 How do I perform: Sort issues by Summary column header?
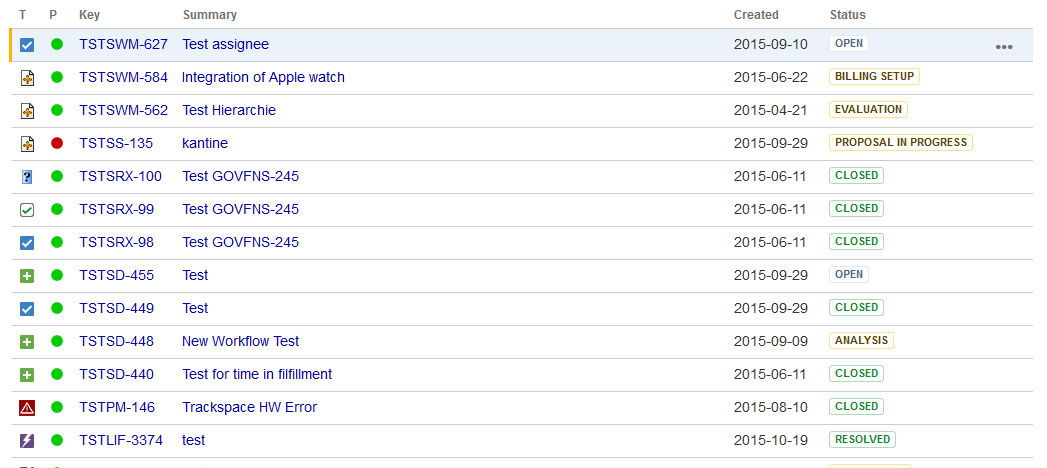click(x=209, y=15)
